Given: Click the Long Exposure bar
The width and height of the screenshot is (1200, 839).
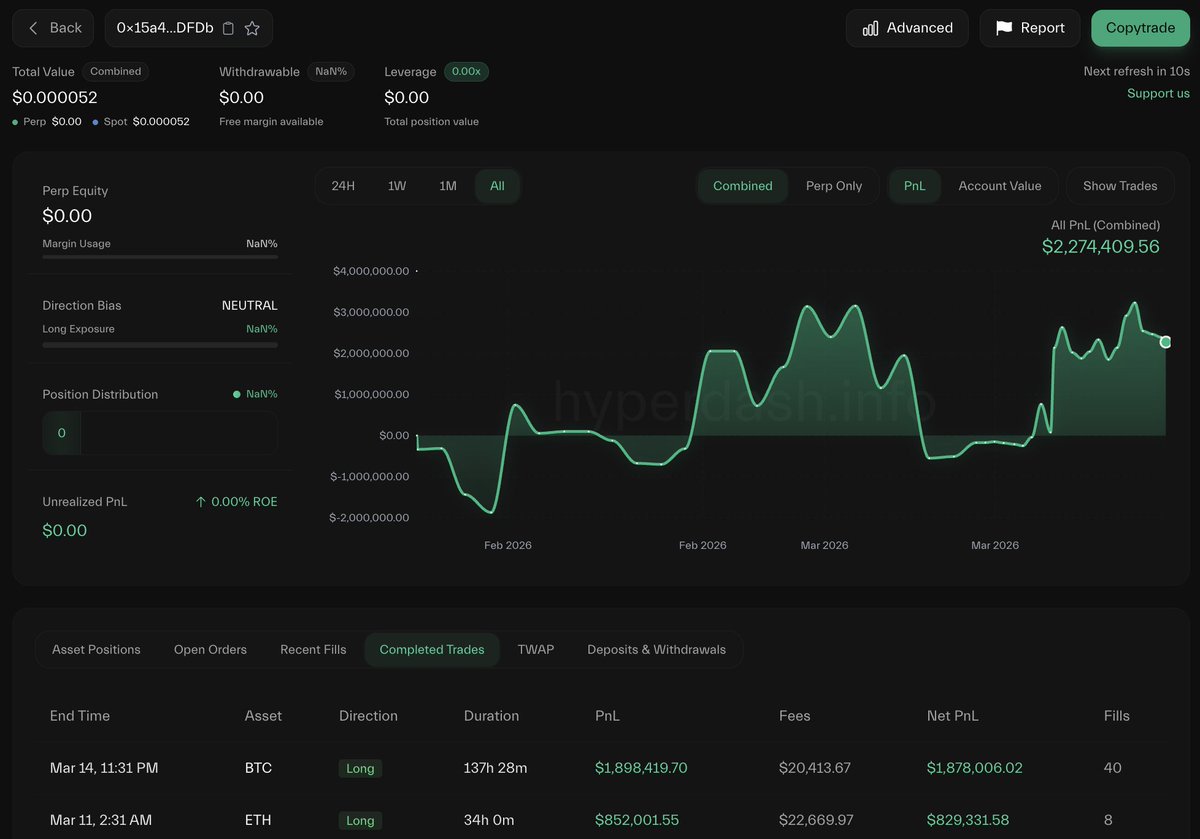Looking at the screenshot, I should 160,345.
